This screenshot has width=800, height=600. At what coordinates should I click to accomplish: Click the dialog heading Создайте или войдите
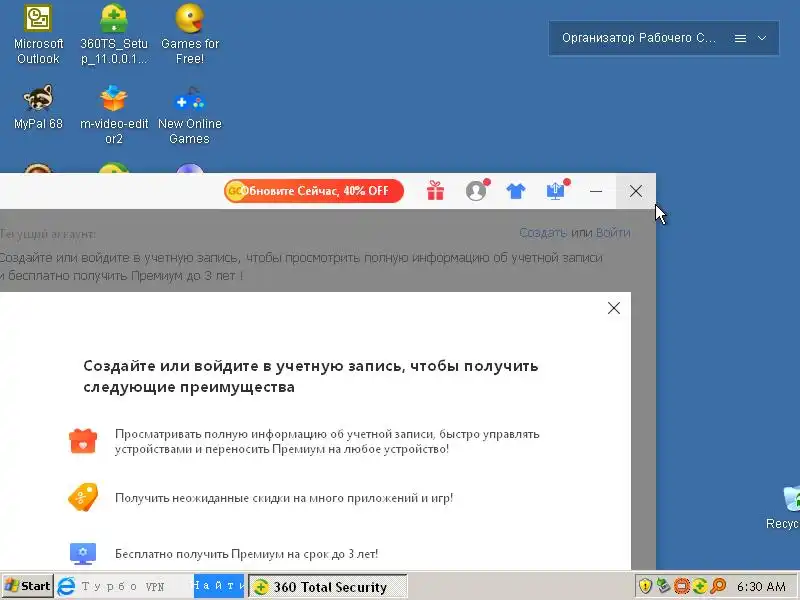tap(311, 376)
